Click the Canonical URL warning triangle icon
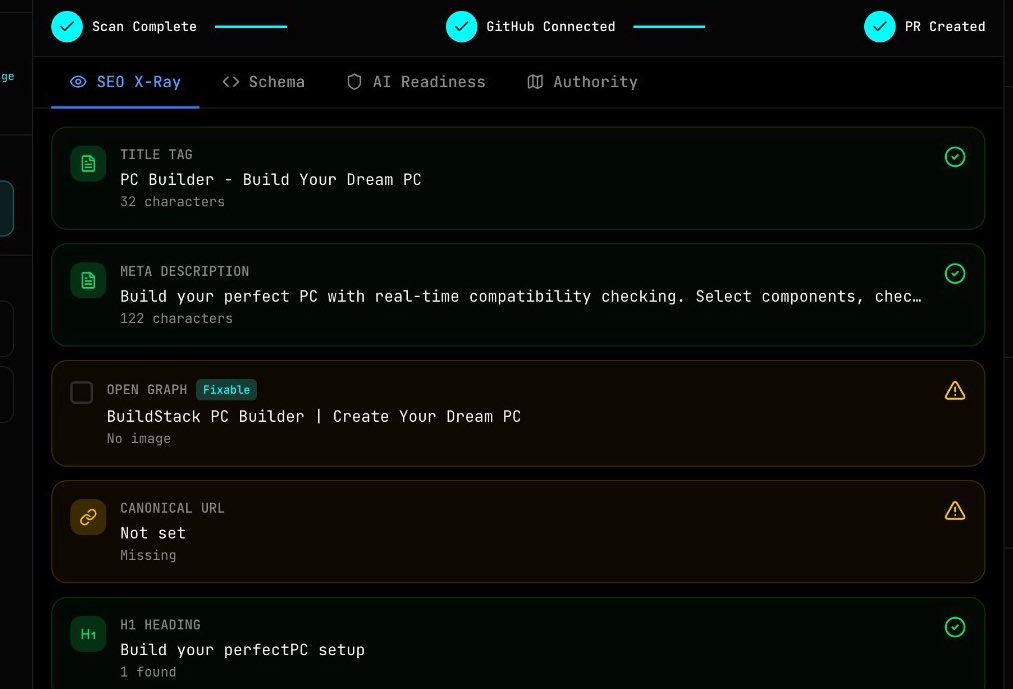 pyautogui.click(x=955, y=511)
